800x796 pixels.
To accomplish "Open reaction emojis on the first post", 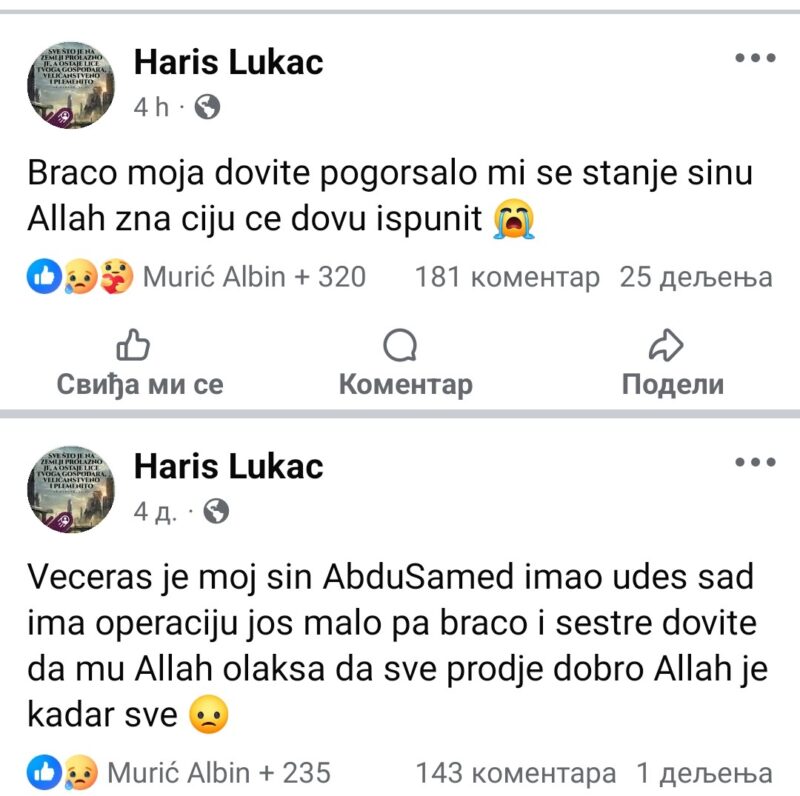I will click(80, 276).
